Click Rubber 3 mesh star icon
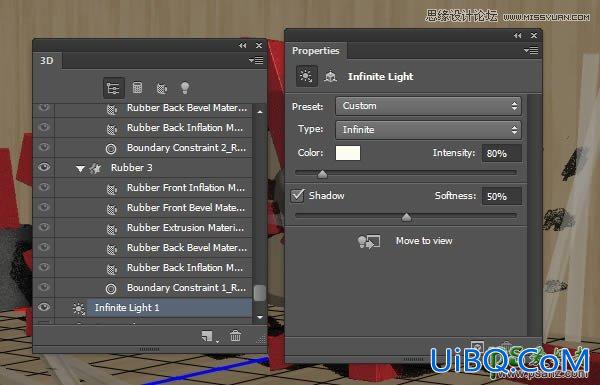The height and width of the screenshot is (385, 600). pos(95,168)
